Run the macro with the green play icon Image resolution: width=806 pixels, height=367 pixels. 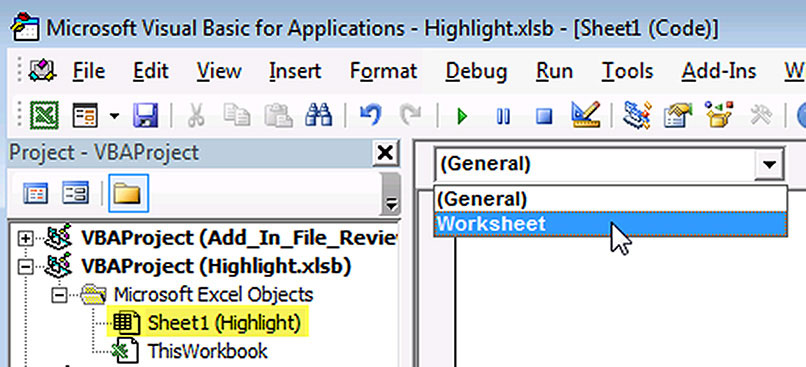click(x=462, y=116)
